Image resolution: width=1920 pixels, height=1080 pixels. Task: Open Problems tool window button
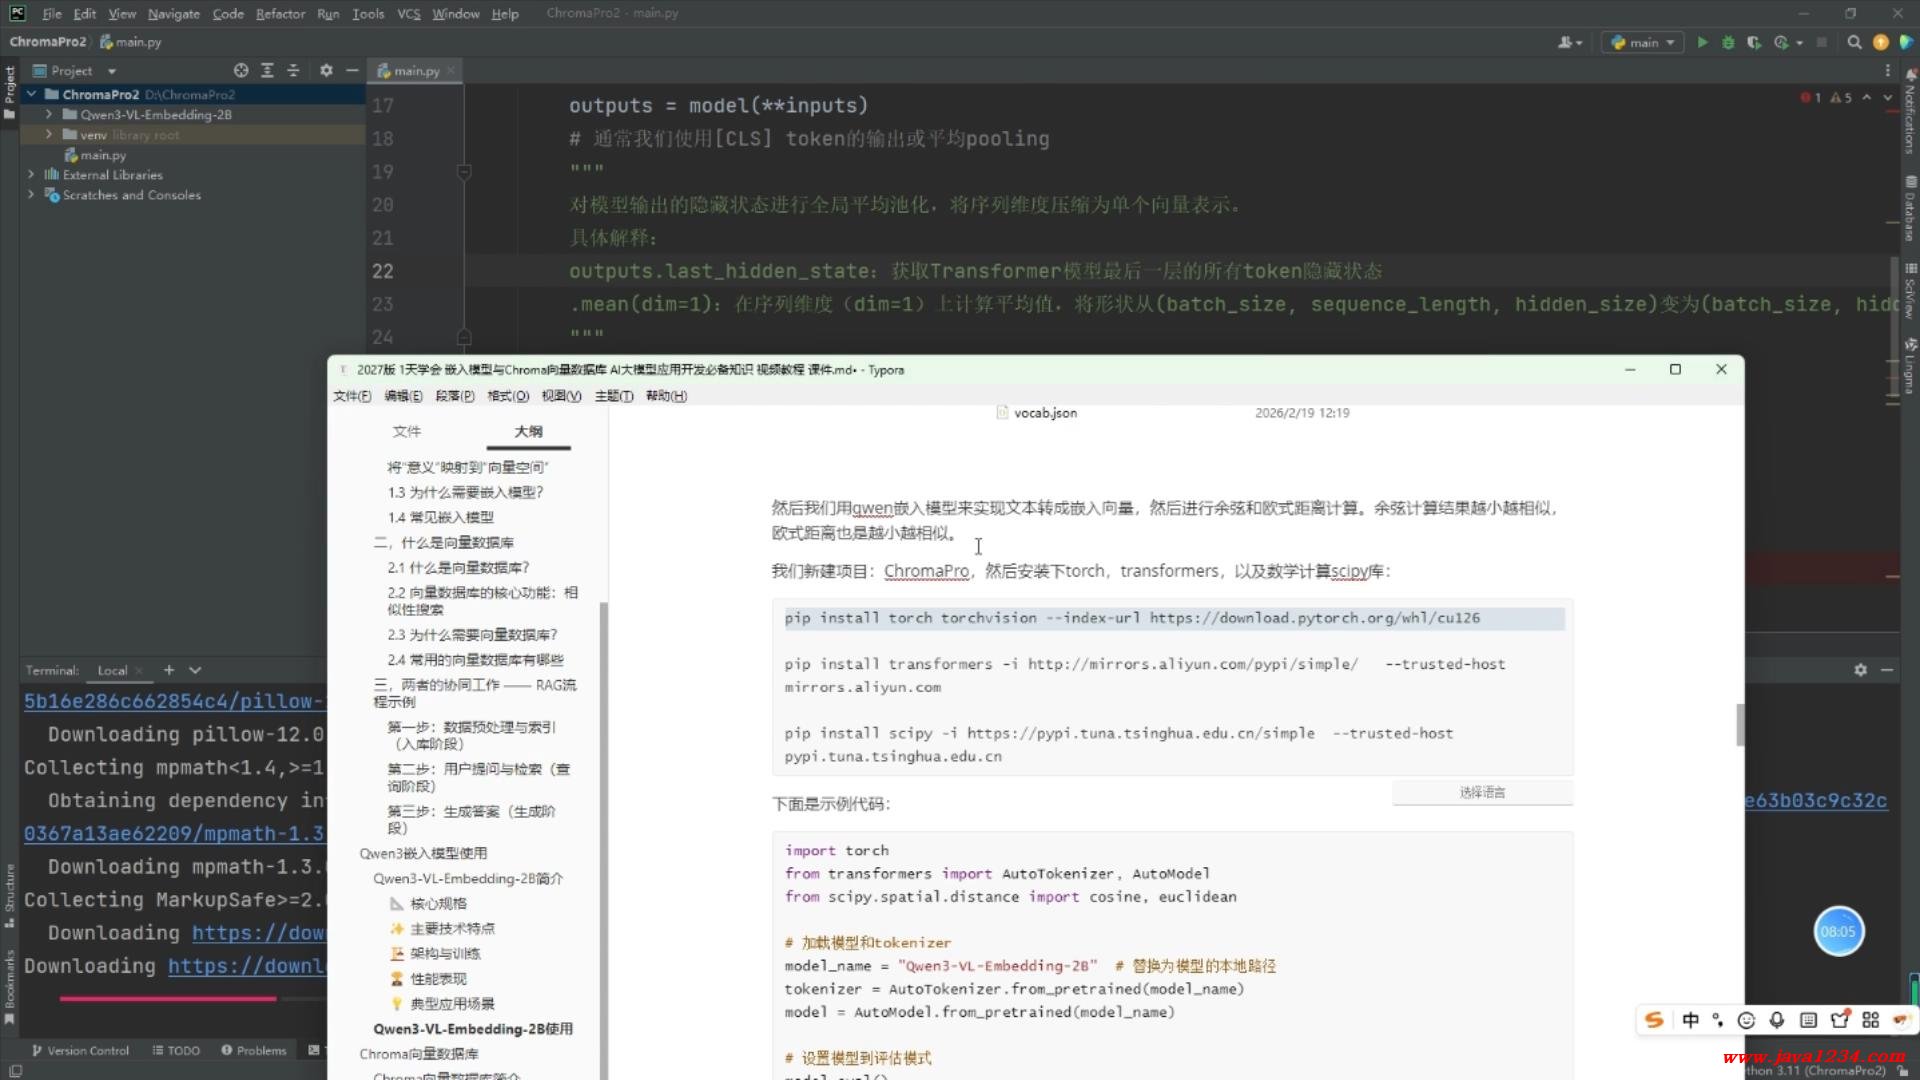[x=254, y=1050]
